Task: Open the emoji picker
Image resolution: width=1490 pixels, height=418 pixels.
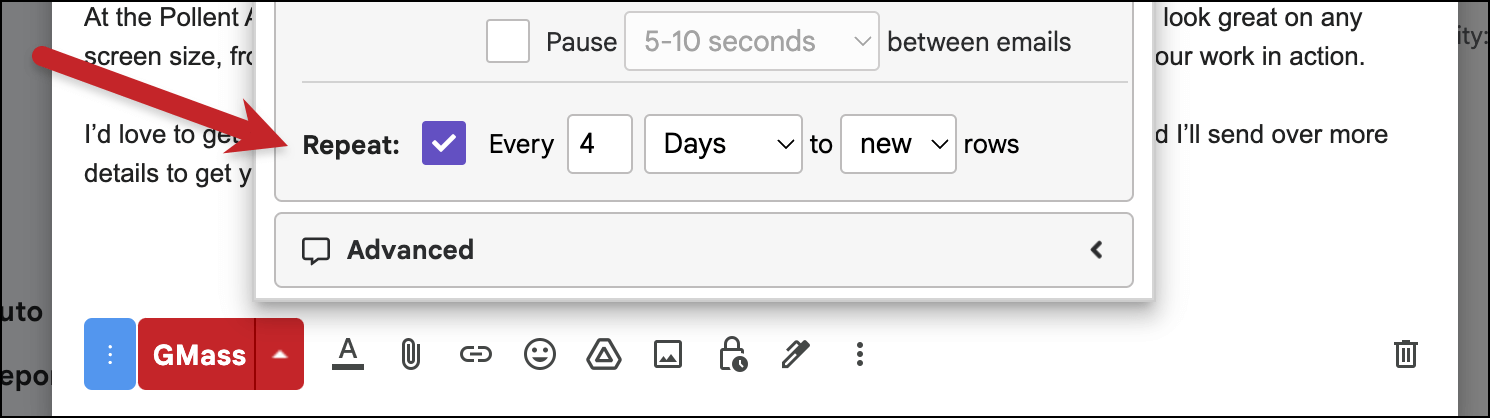Action: pyautogui.click(x=540, y=354)
